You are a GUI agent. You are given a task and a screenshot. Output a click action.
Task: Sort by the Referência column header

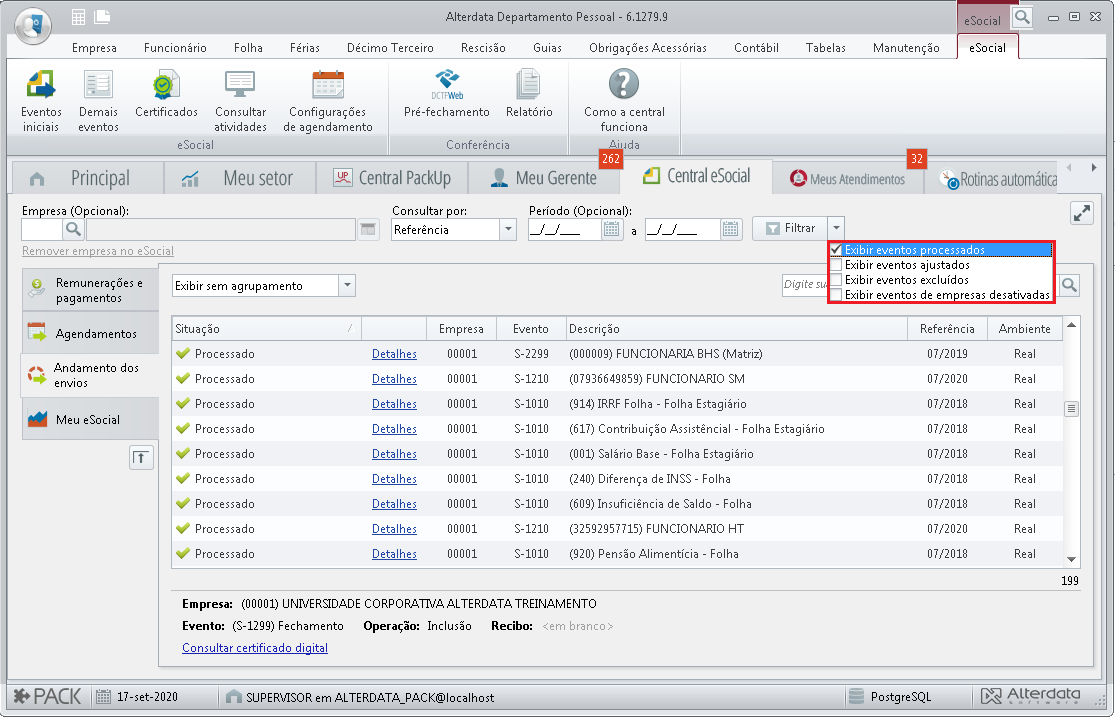click(x=947, y=329)
